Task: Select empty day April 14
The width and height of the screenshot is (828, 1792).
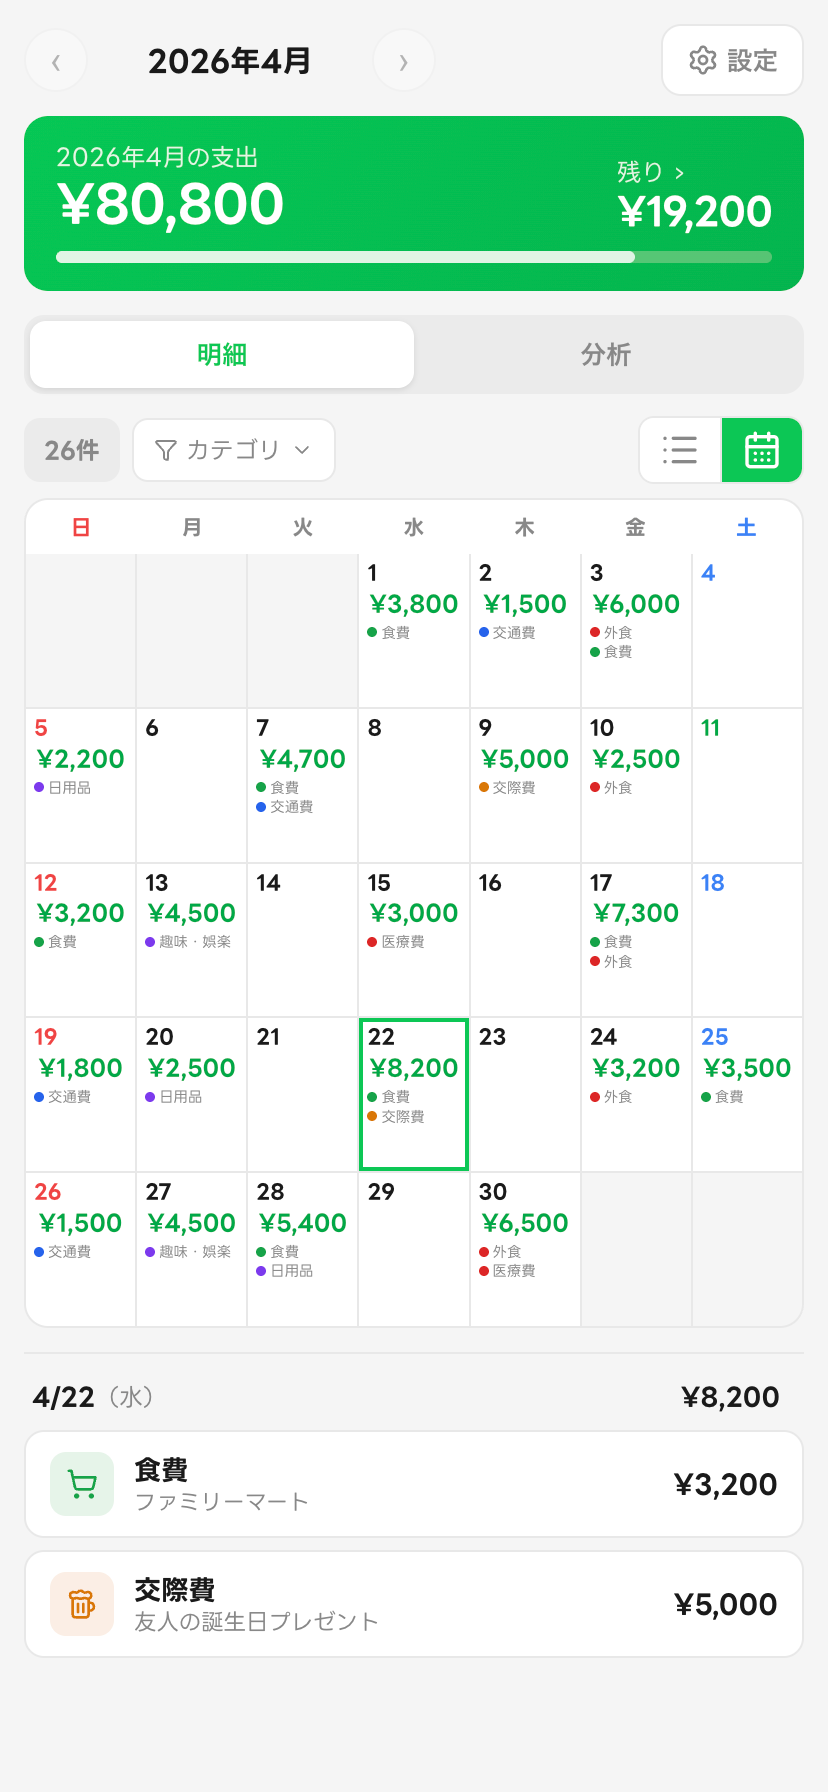Action: [x=302, y=940]
